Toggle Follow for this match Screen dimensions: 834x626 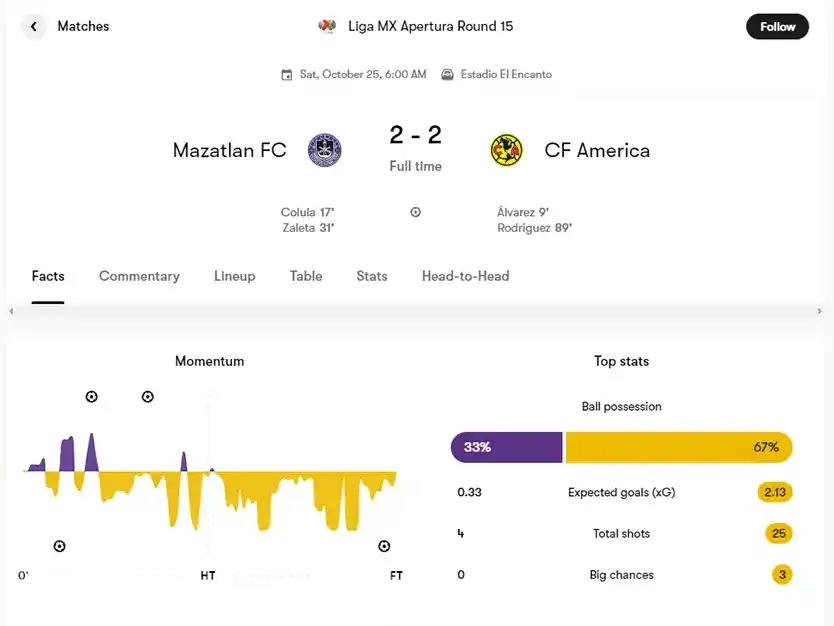pos(777,26)
